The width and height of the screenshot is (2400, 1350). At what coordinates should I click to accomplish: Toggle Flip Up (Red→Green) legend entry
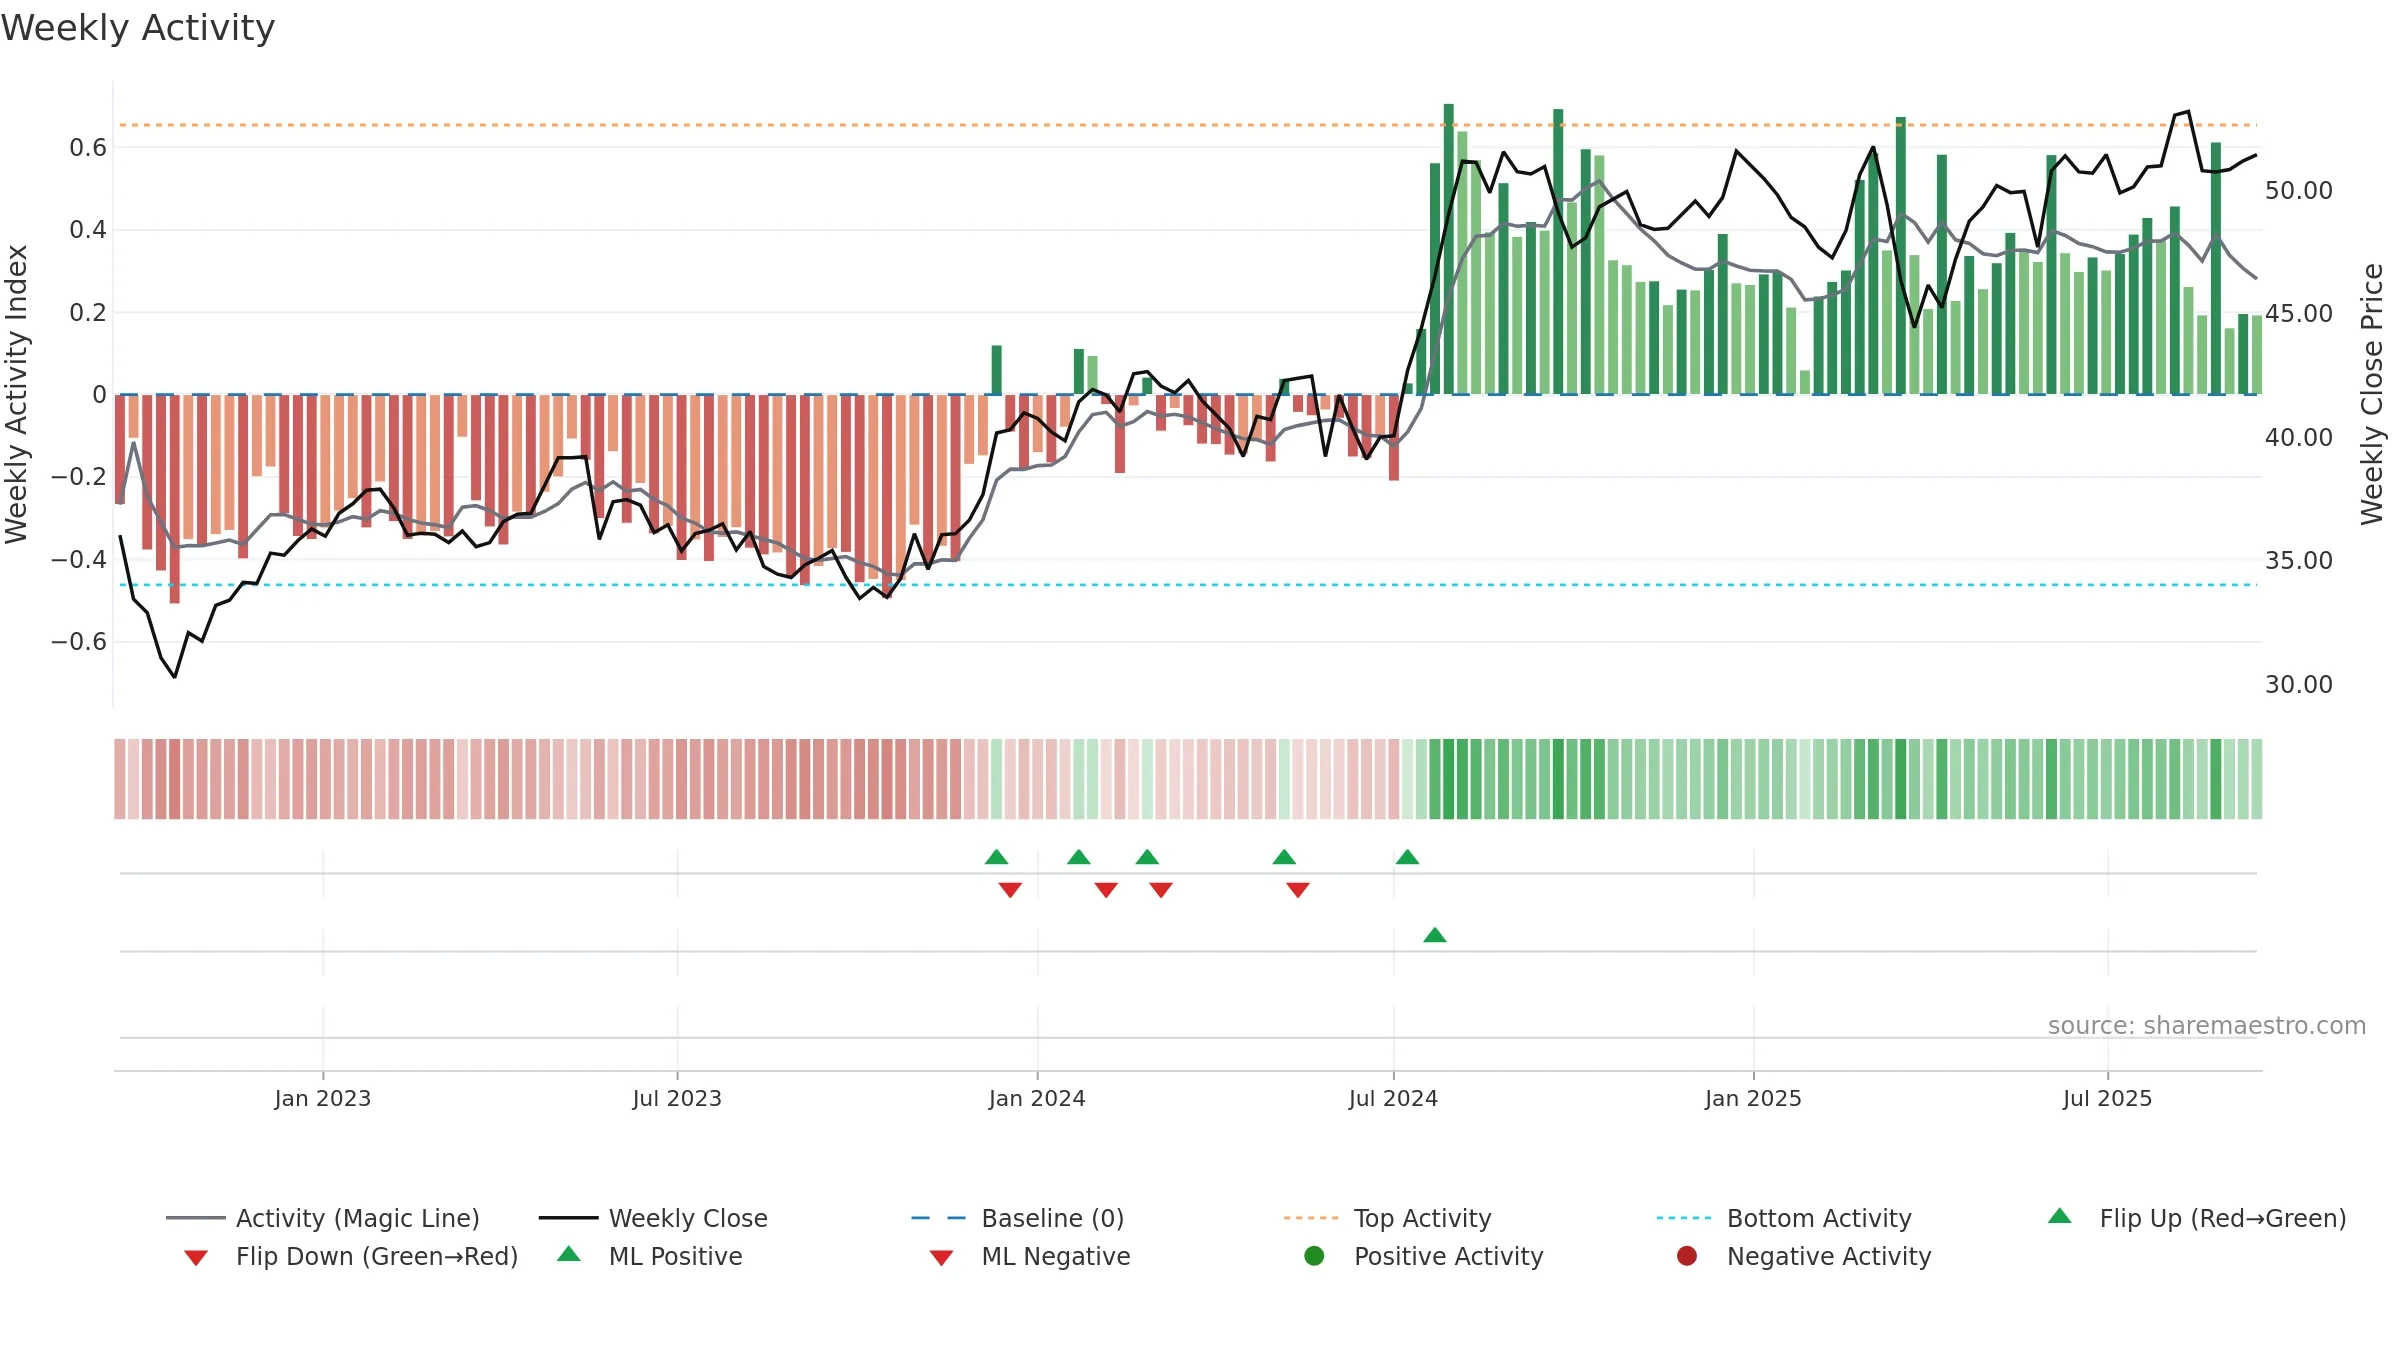(2196, 1218)
